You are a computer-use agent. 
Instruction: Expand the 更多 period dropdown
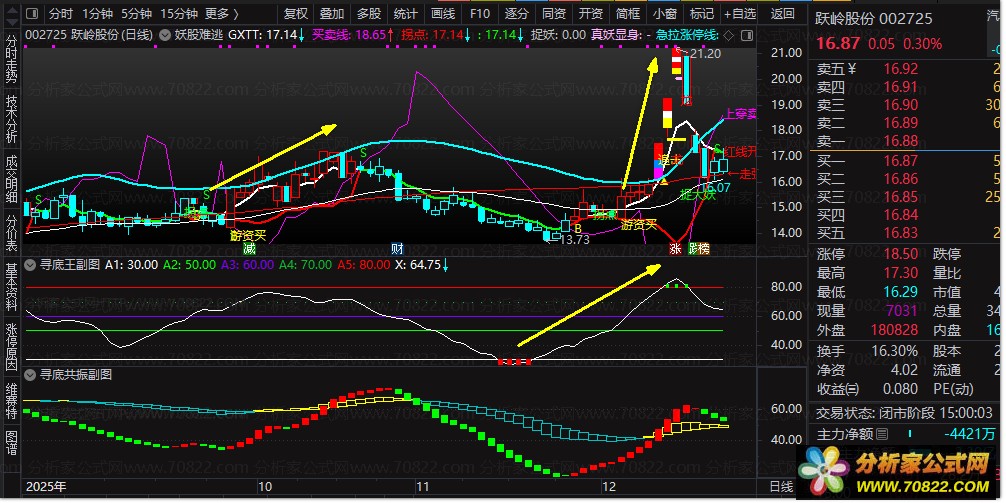coord(223,14)
